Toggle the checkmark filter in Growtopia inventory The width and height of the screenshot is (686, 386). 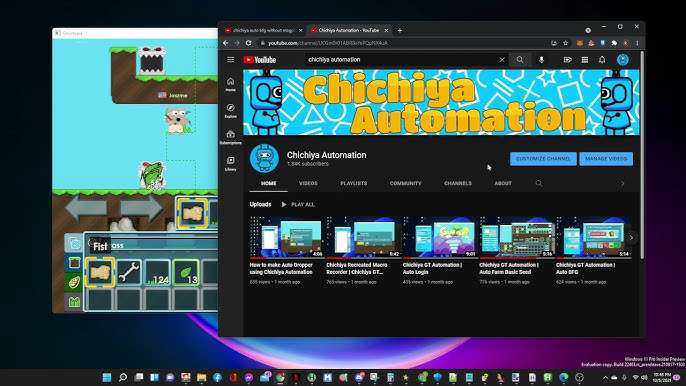[74, 243]
